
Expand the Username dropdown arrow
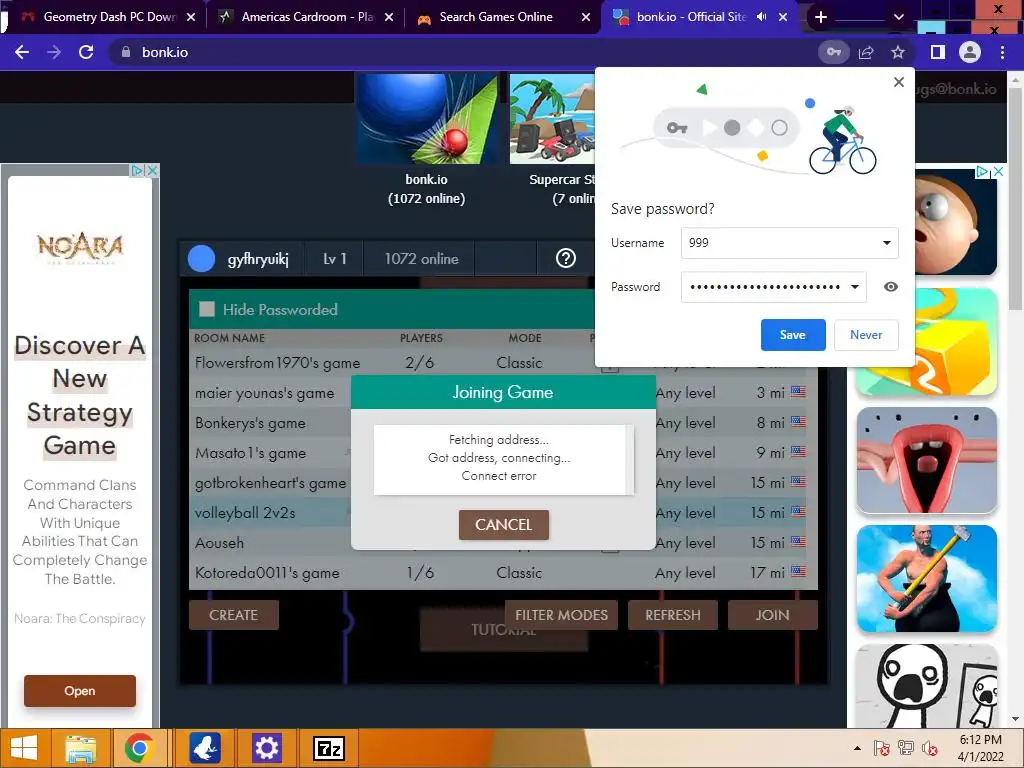point(886,243)
